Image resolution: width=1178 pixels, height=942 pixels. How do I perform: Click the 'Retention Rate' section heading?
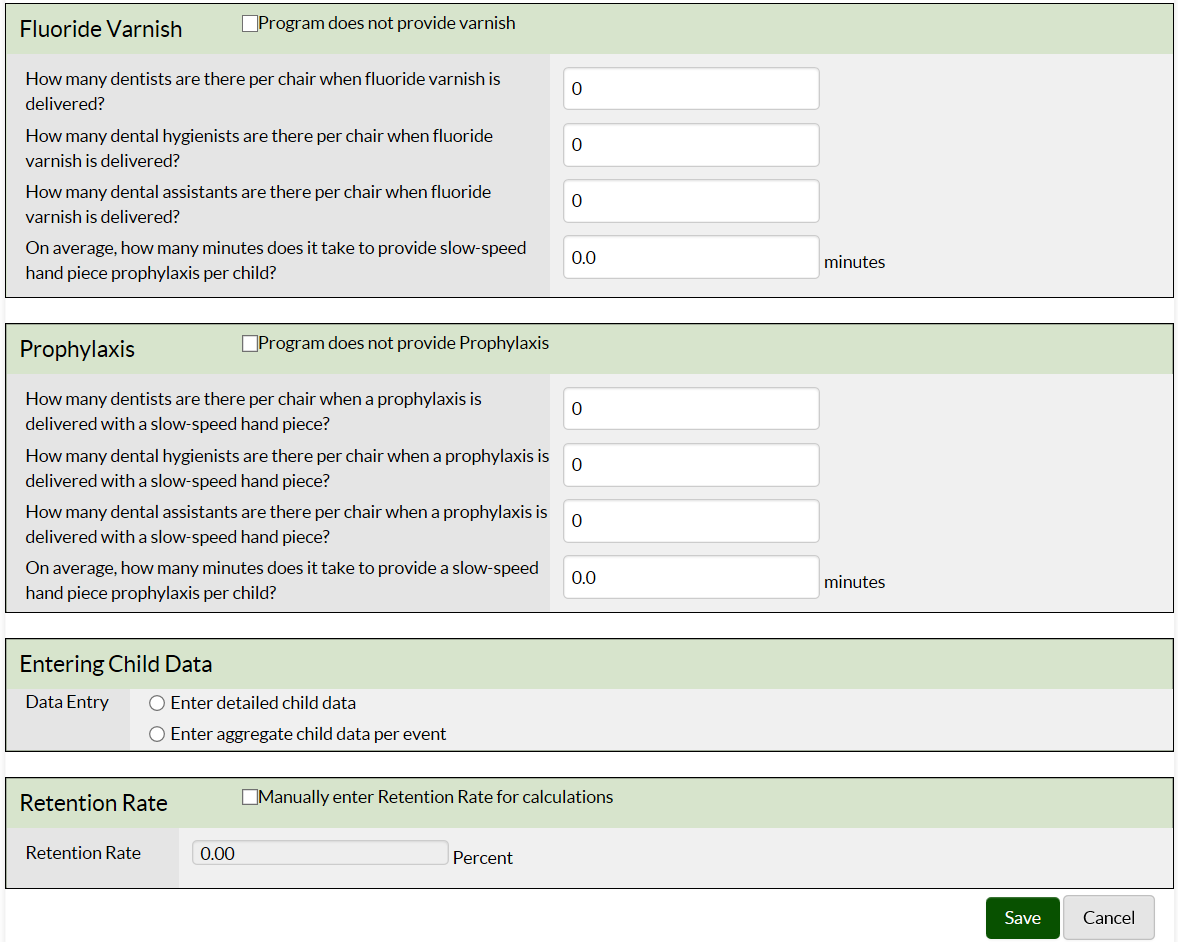(94, 803)
